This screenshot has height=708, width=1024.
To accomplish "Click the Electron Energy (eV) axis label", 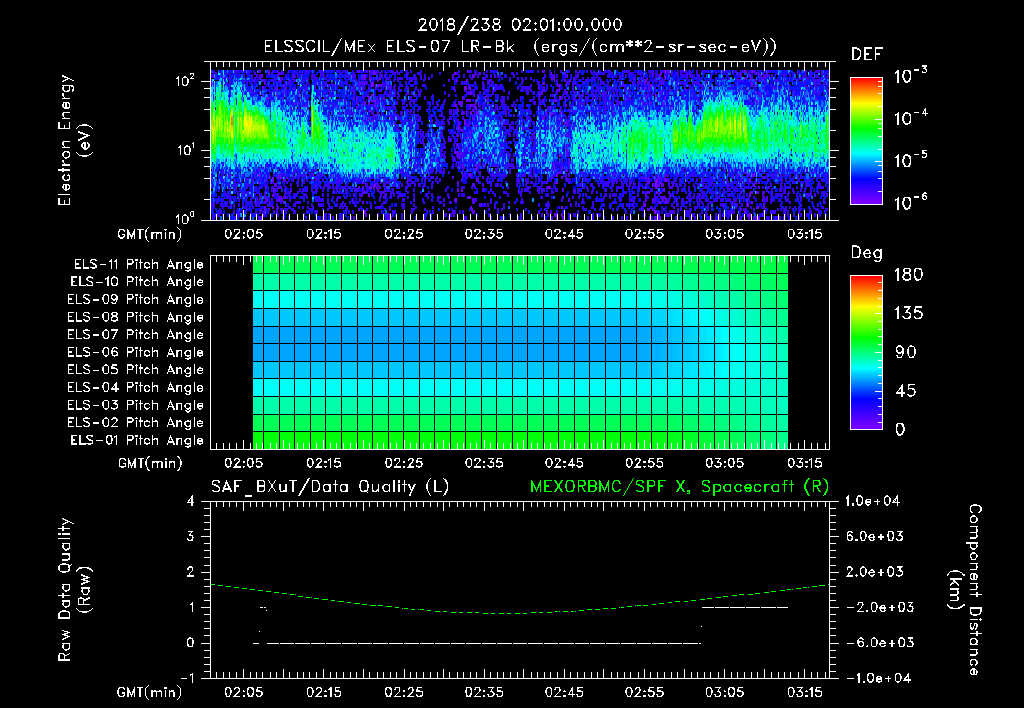I will (74, 140).
